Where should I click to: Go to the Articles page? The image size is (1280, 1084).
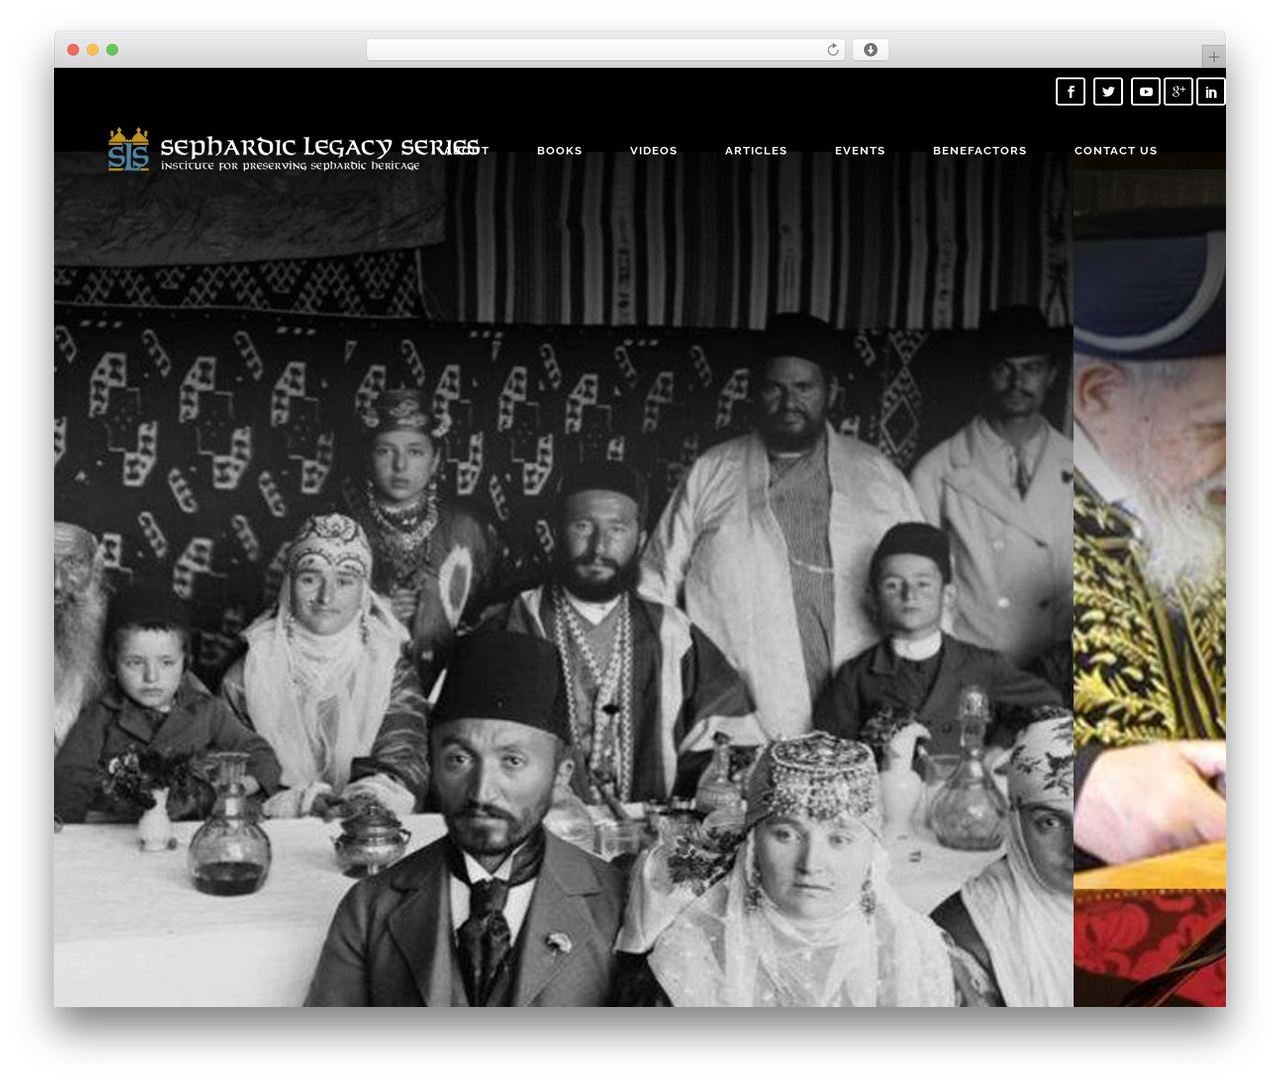click(x=756, y=151)
